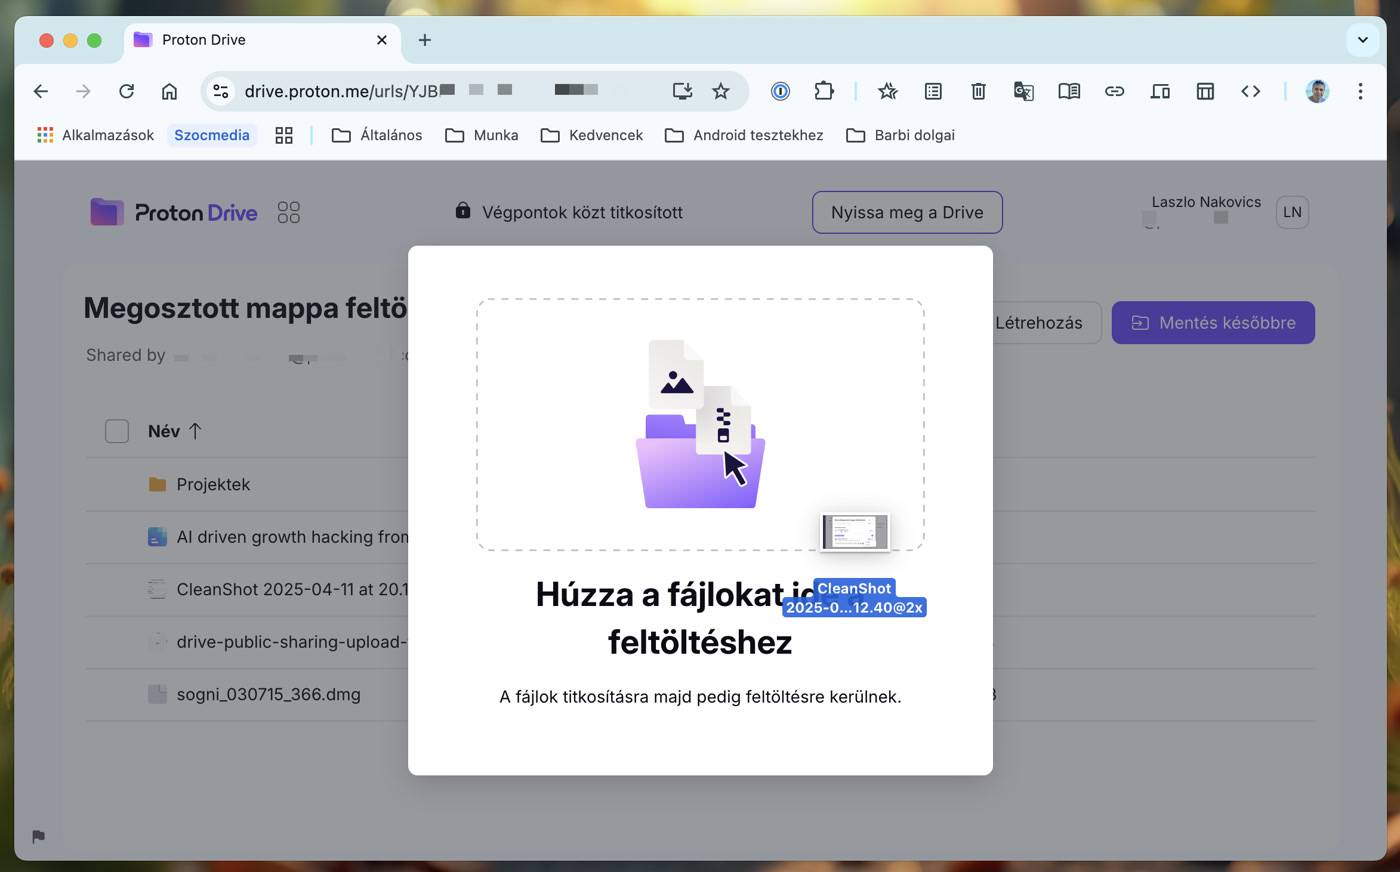
Task: Select the Proton Drive browser tab
Action: [x=262, y=40]
